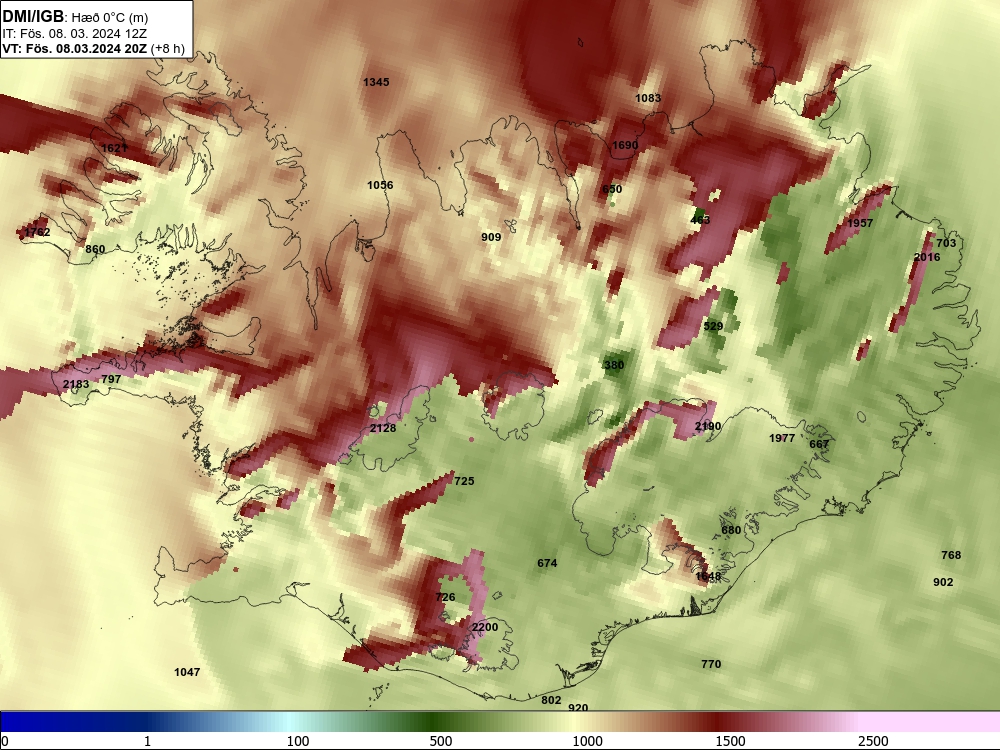The image size is (1000, 750).
Task: Select the 1621 value in the Westfjords
Action: click(115, 148)
